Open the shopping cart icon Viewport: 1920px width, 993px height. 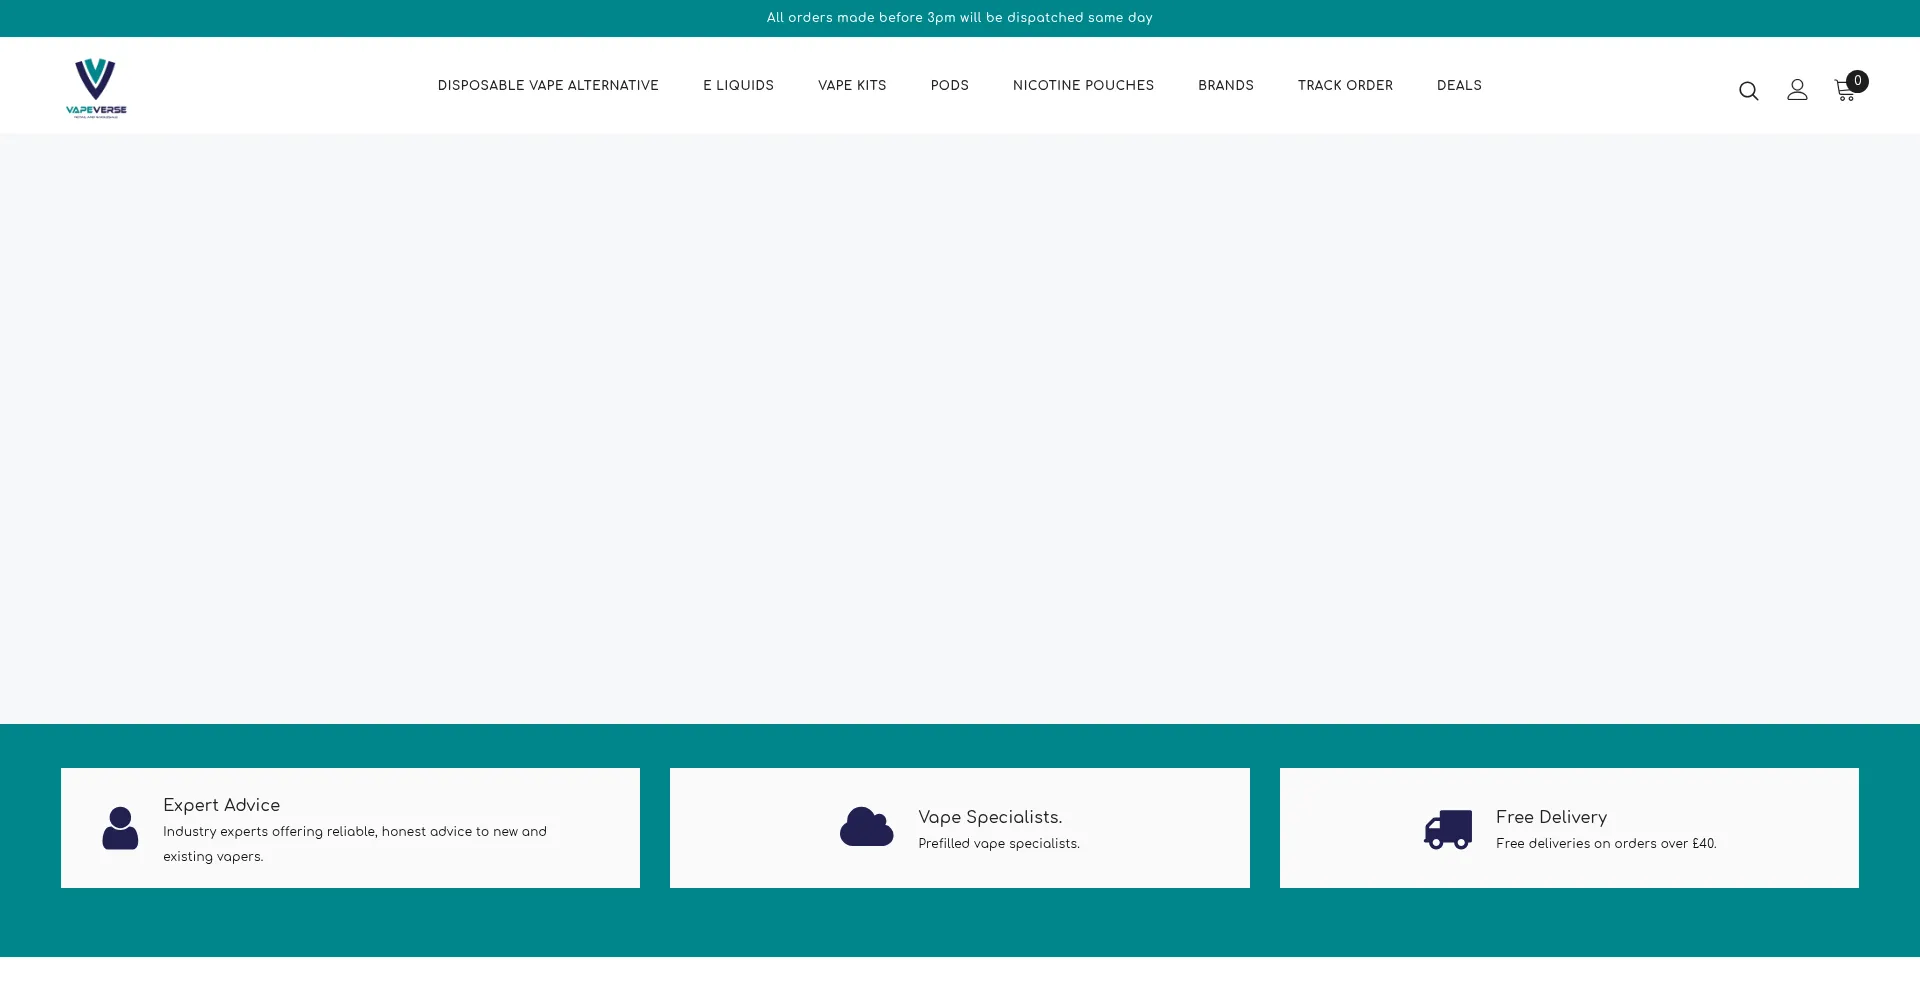coord(1845,91)
